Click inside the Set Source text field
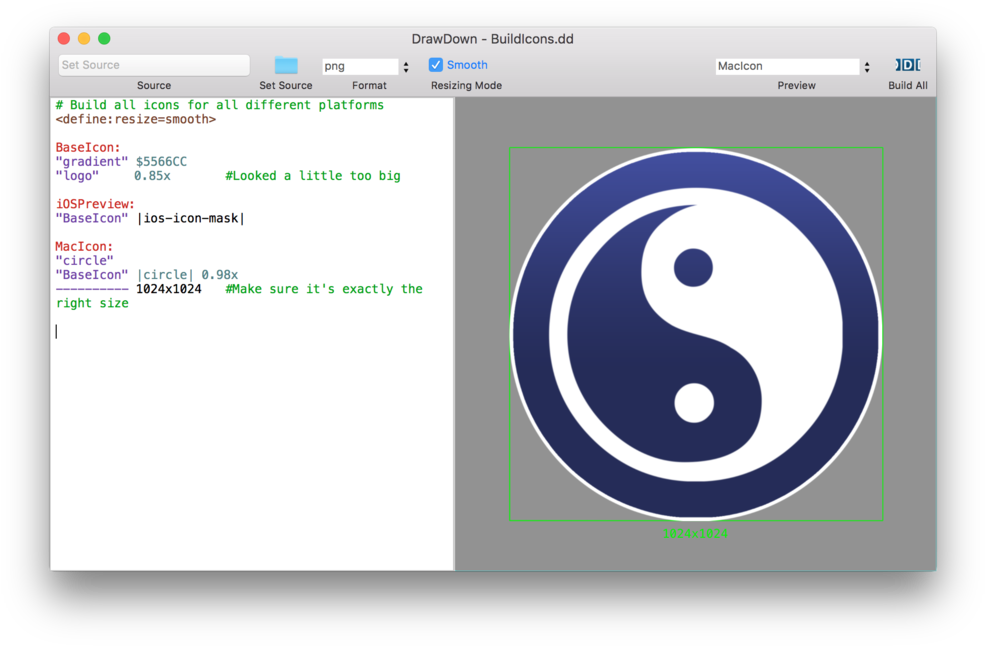Screen dimensions: 985x646 [x=154, y=65]
